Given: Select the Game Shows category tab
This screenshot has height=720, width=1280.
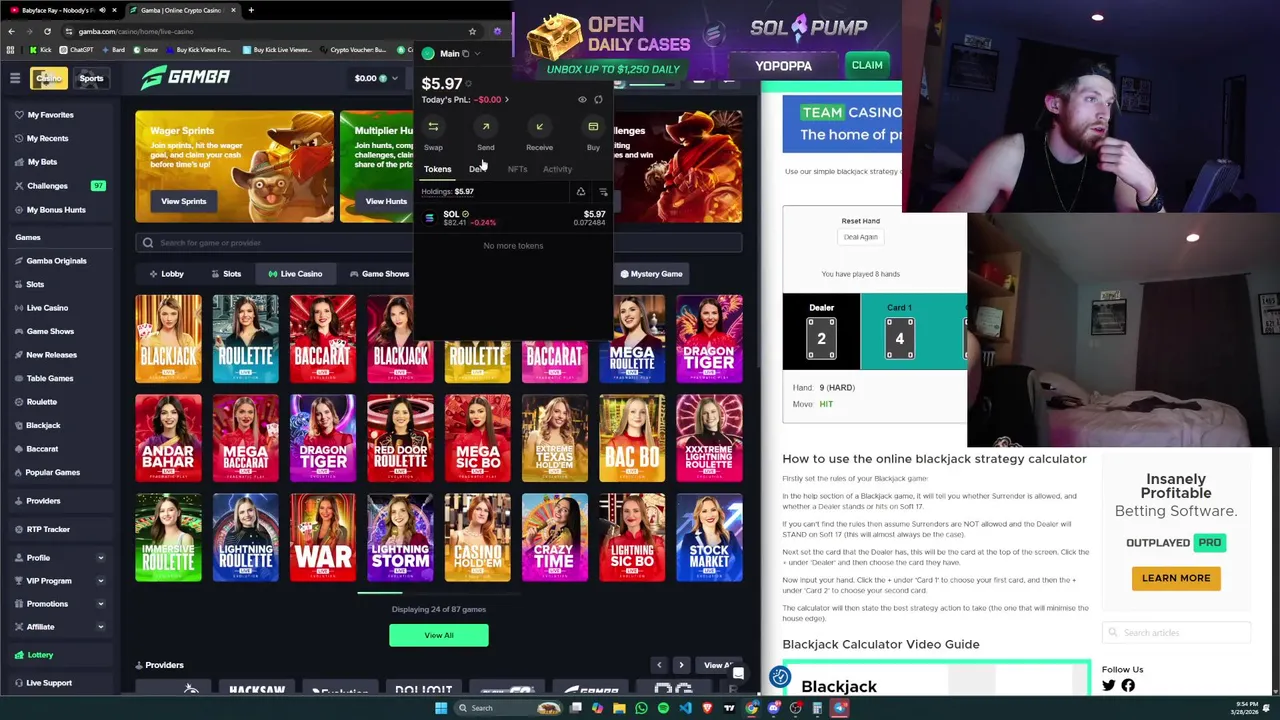Looking at the screenshot, I should [379, 274].
